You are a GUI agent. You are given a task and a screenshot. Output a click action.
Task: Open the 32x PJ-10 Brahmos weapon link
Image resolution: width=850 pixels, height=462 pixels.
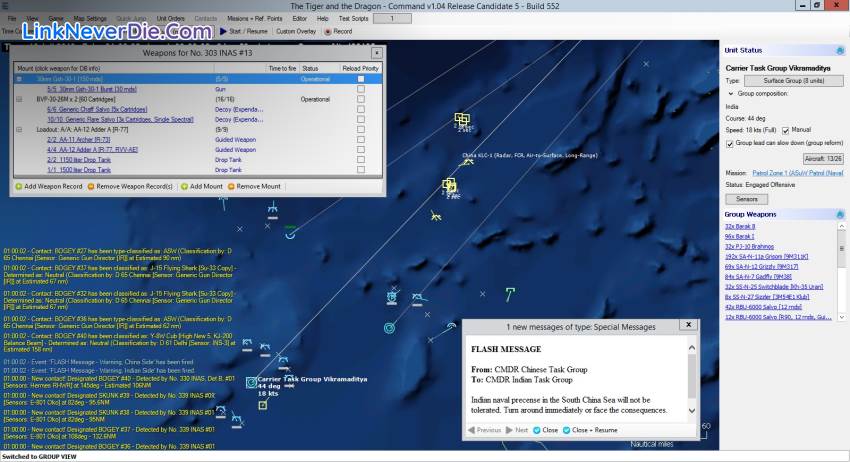click(x=749, y=247)
